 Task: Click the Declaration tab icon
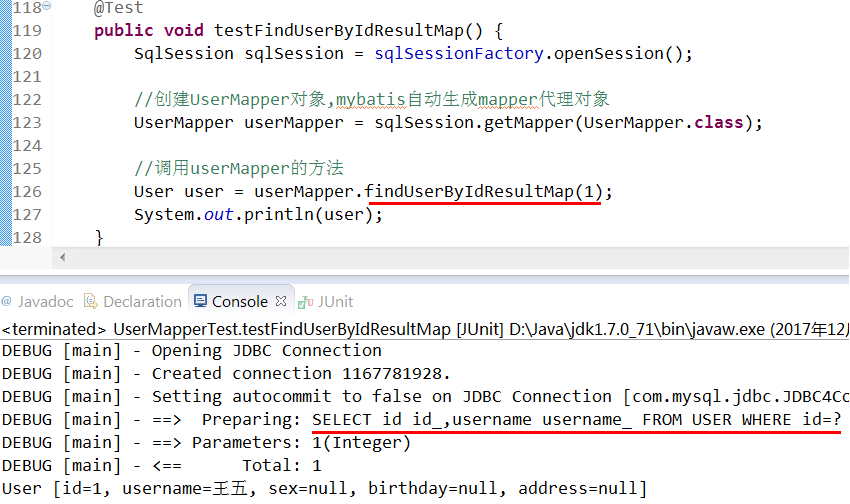(x=91, y=301)
